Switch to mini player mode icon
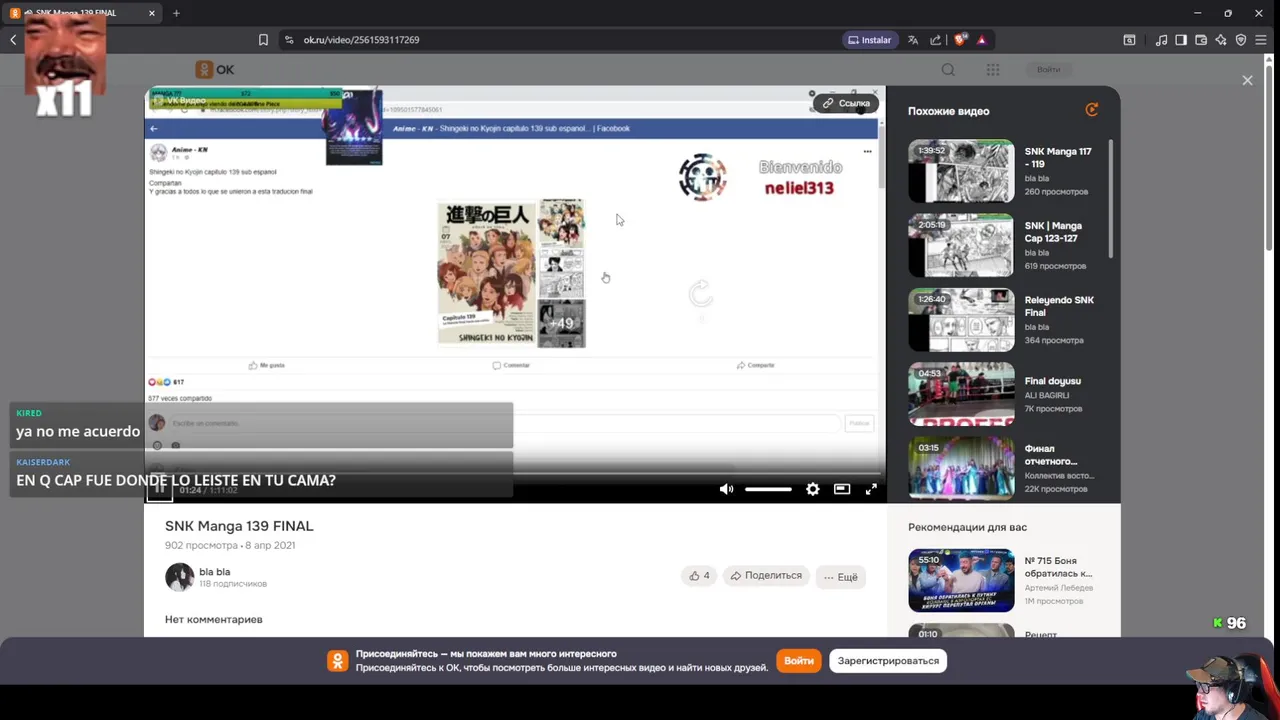The image size is (1280, 720). 842,489
